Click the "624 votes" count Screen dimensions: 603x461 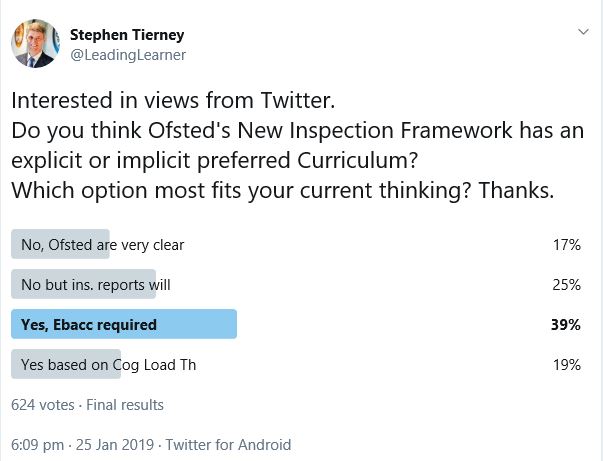point(44,405)
